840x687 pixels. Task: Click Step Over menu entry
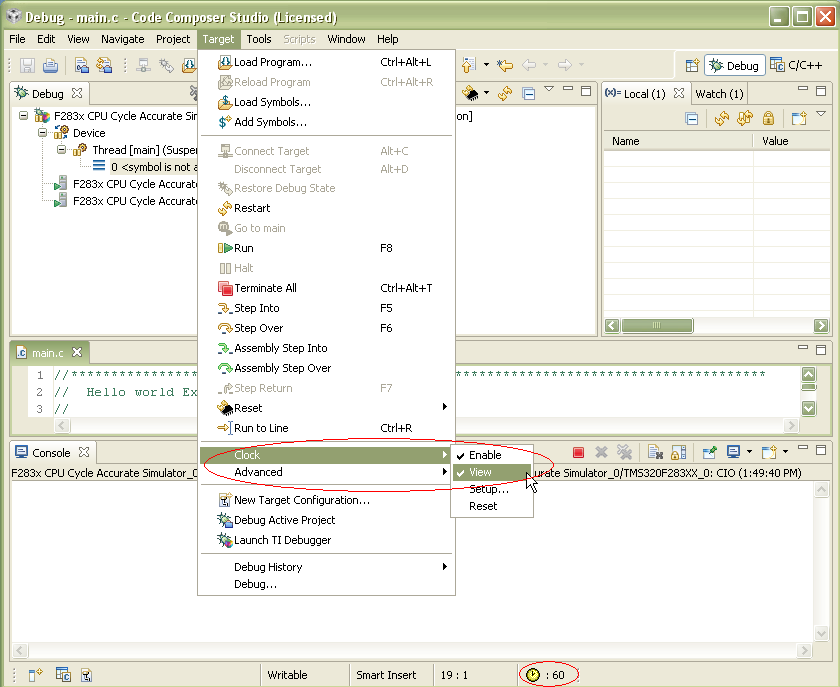tap(326, 328)
